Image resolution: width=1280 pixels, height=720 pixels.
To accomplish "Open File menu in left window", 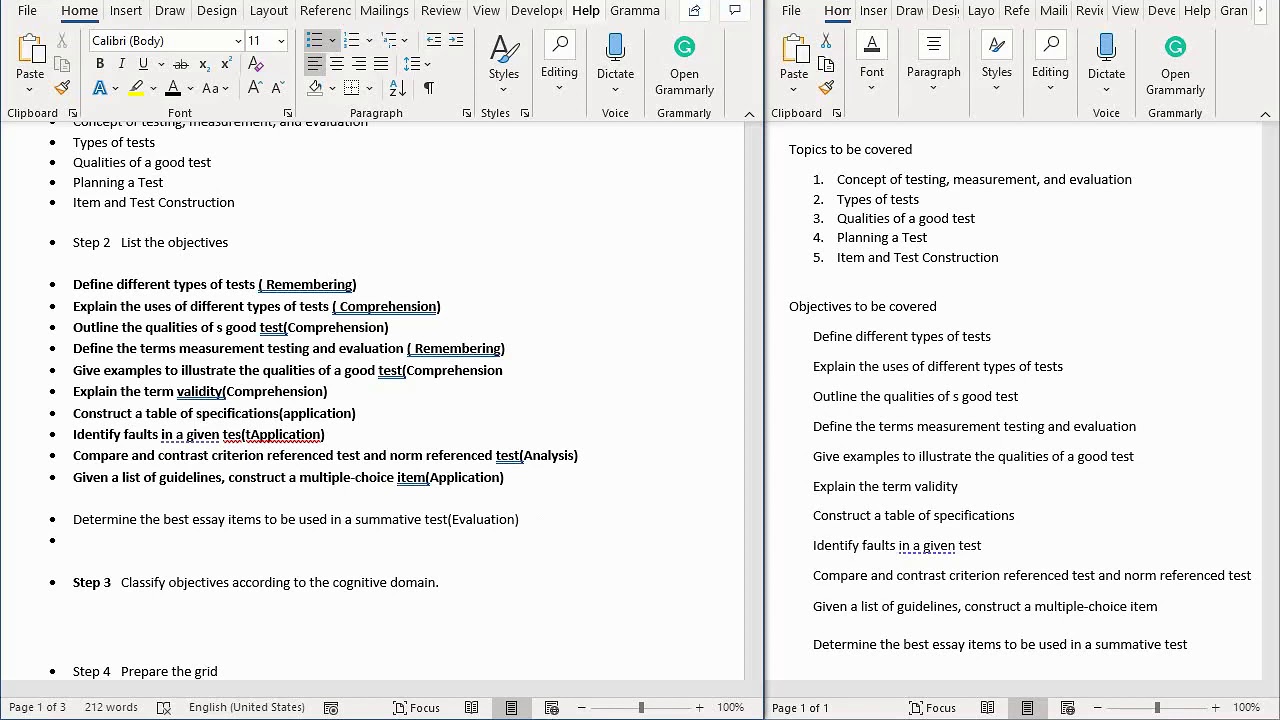I will 27,11.
